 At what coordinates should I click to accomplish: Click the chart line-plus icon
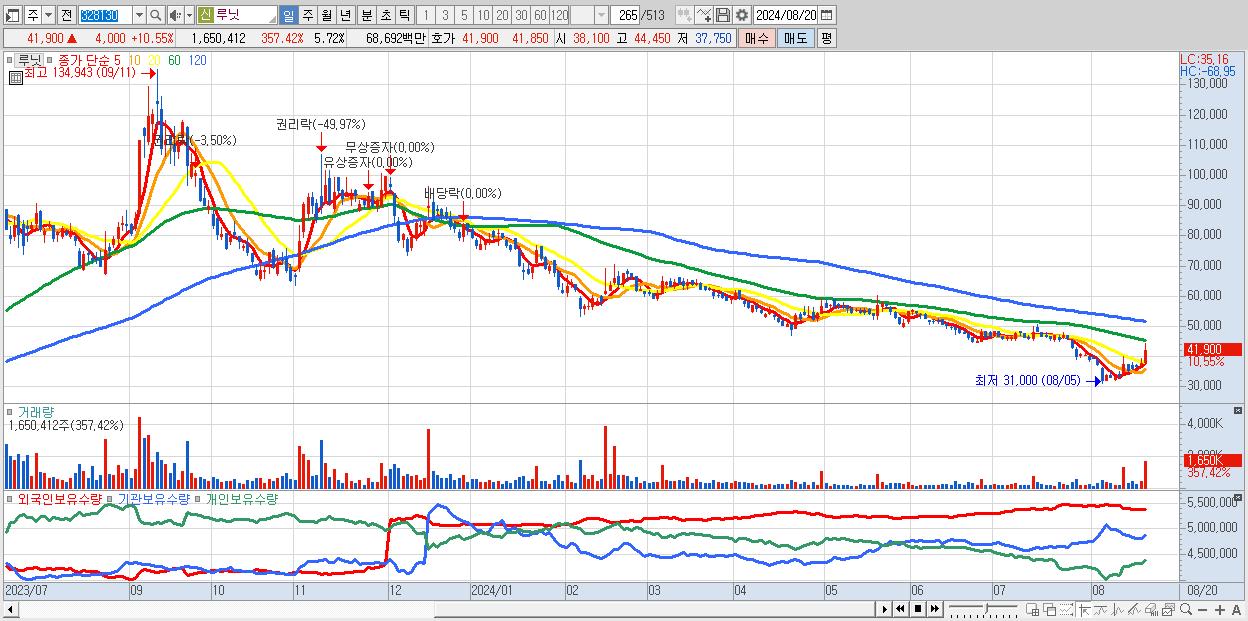coord(704,15)
